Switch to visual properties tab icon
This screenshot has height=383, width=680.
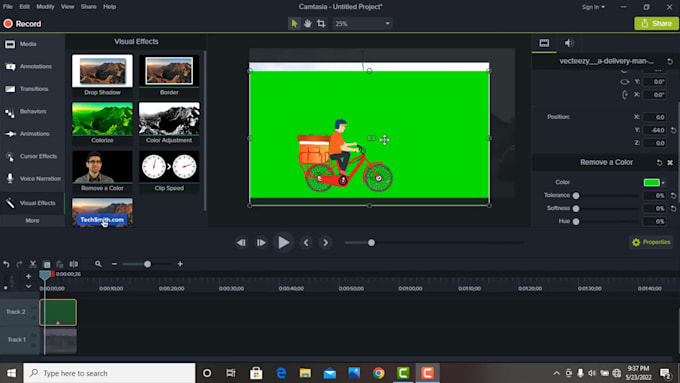coord(544,43)
